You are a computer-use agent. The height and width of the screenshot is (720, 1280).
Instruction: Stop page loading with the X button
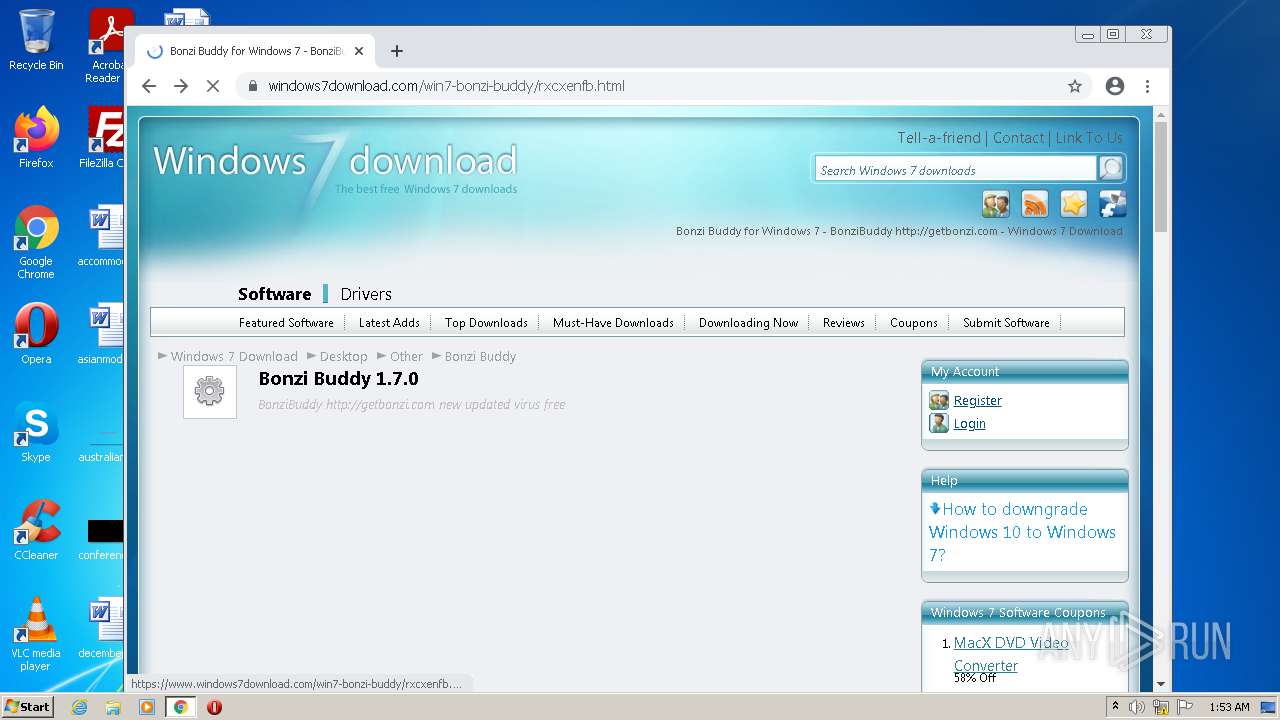213,86
